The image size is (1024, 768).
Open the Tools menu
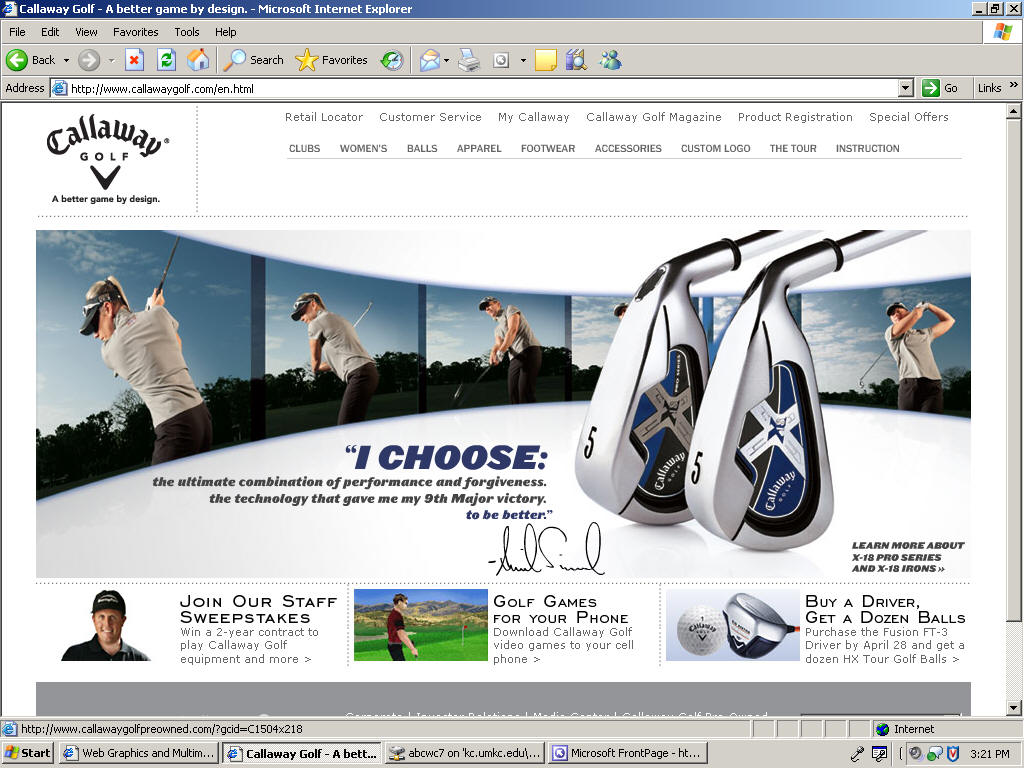187,32
